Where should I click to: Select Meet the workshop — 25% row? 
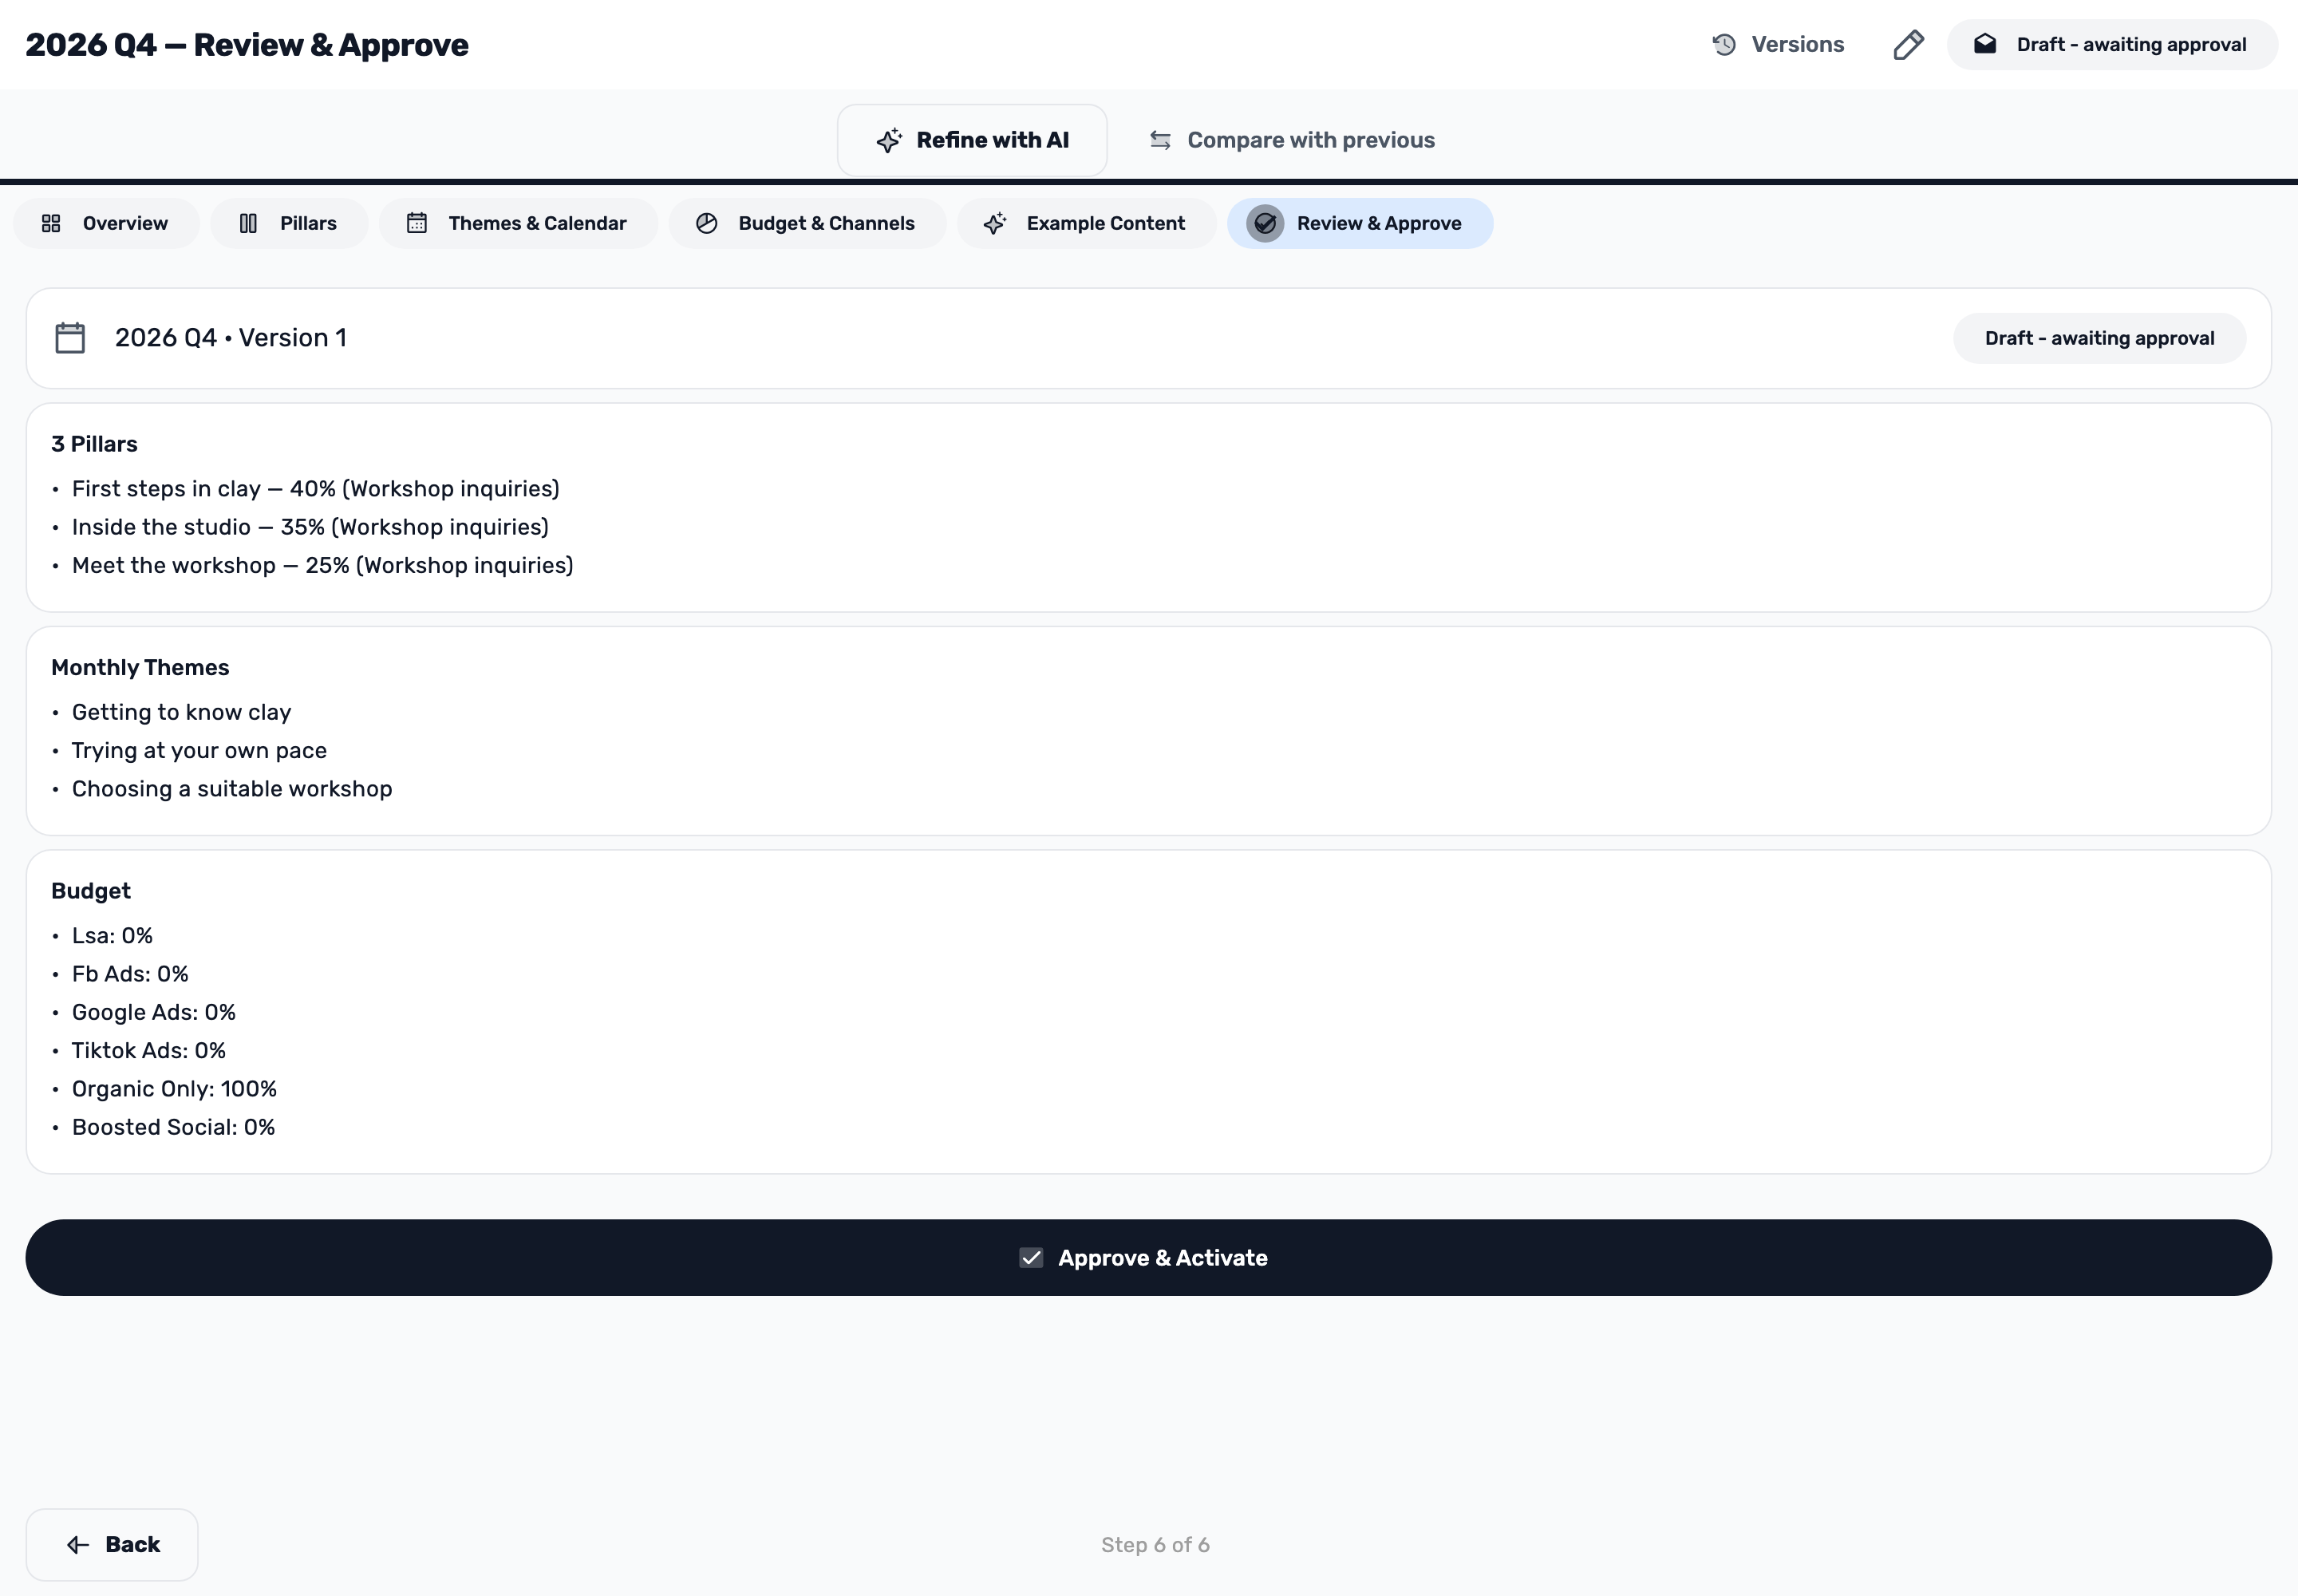[323, 565]
